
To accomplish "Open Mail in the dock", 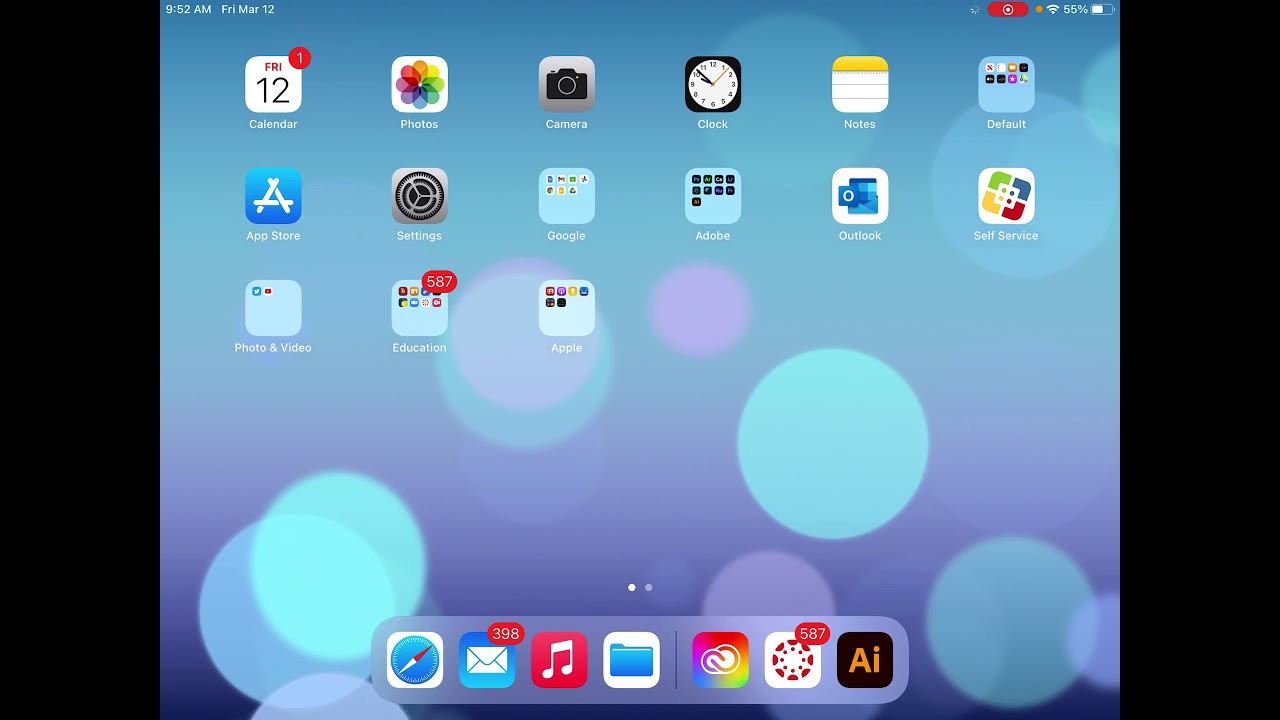I will coord(487,660).
